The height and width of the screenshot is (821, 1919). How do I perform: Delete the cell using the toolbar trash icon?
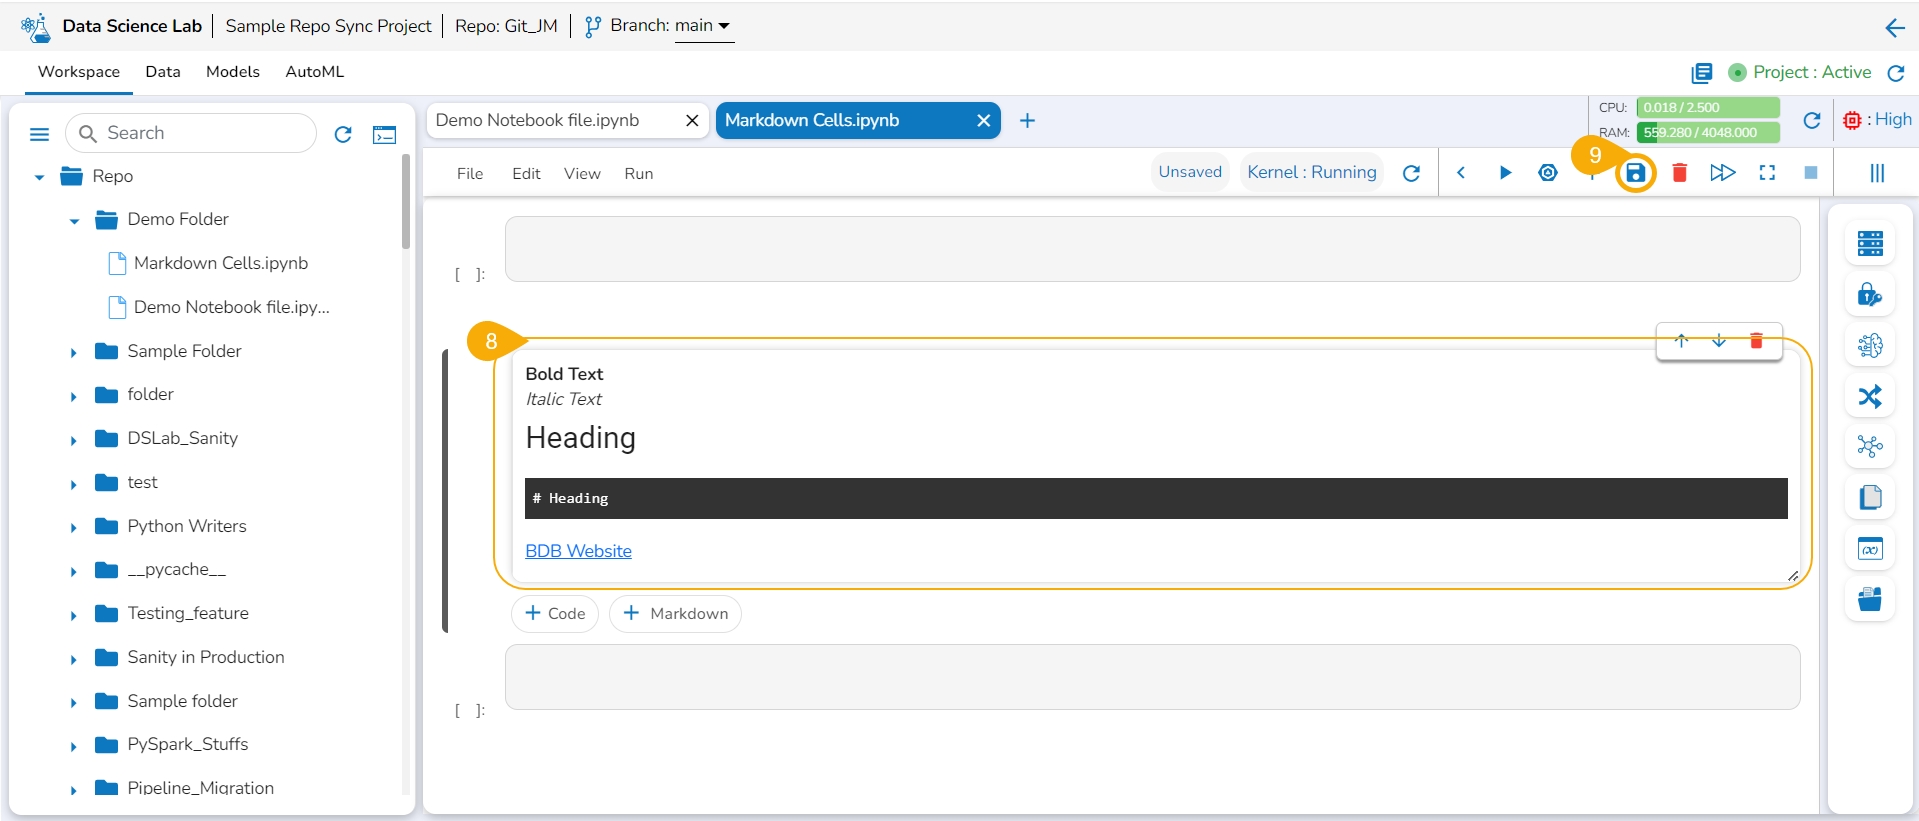1680,173
